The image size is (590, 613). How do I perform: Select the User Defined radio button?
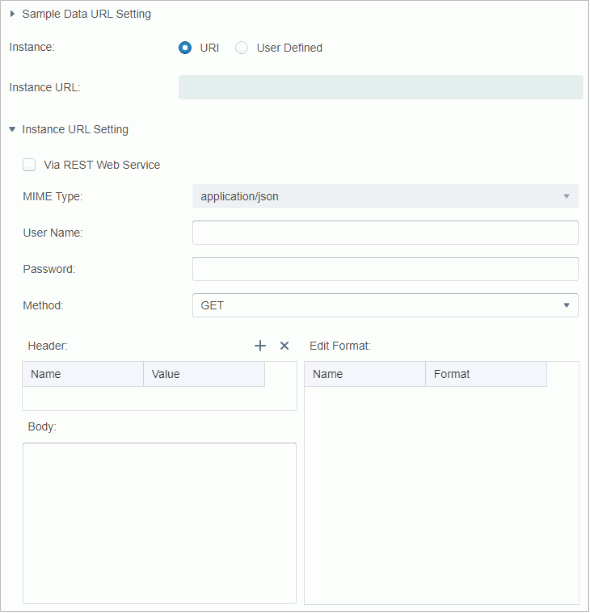[x=241, y=48]
